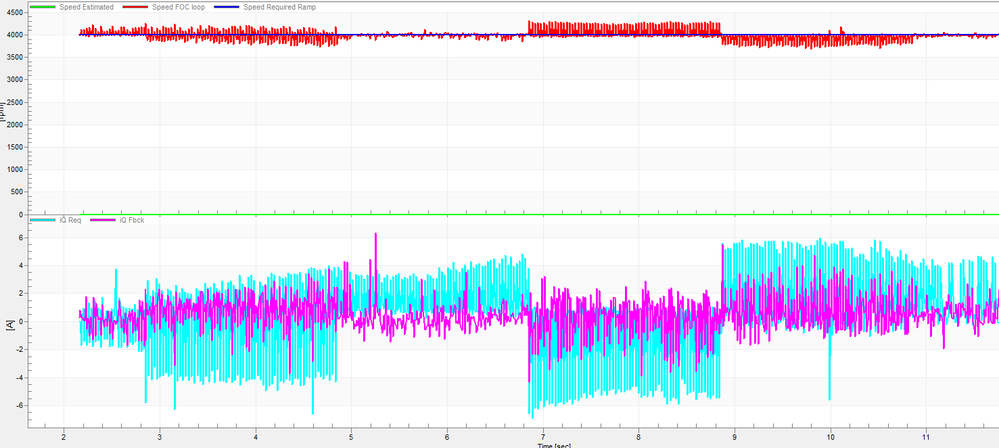Click the 2500 tick on the rpm axis
This screenshot has height=448, width=999.
pyautogui.click(x=17, y=102)
